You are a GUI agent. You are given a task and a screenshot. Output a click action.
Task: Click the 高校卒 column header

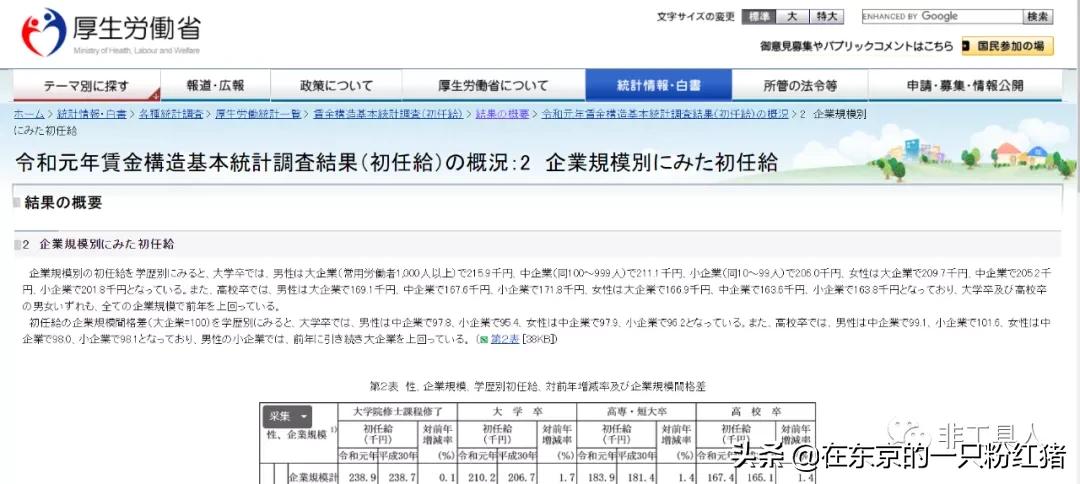756,410
